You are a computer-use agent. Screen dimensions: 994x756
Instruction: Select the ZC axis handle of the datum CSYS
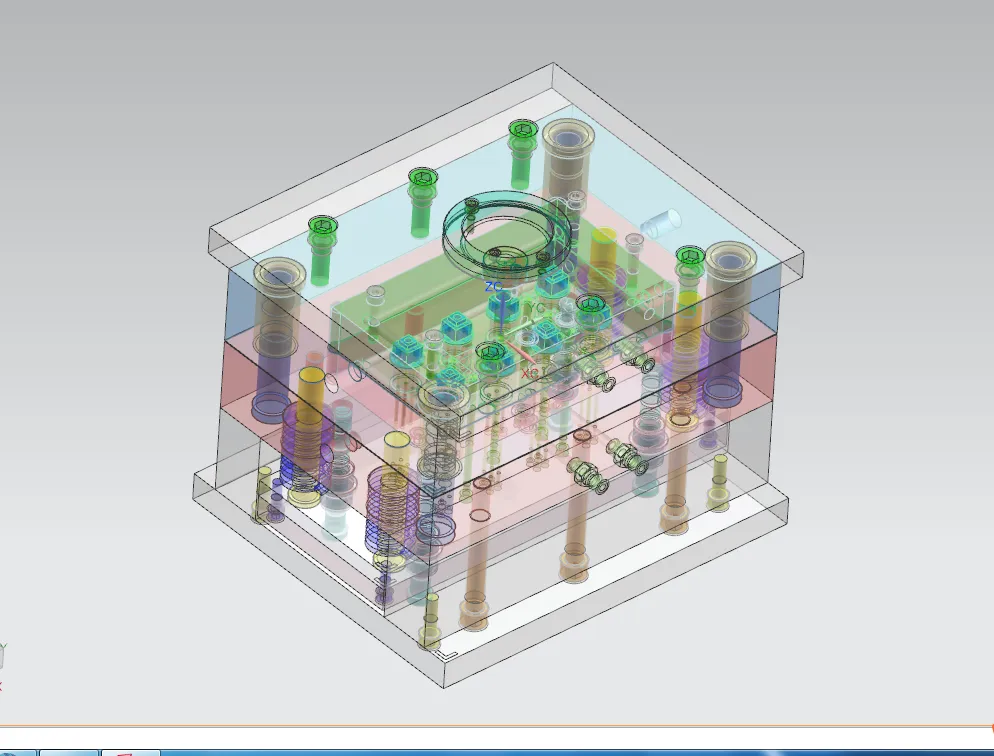pos(502,310)
